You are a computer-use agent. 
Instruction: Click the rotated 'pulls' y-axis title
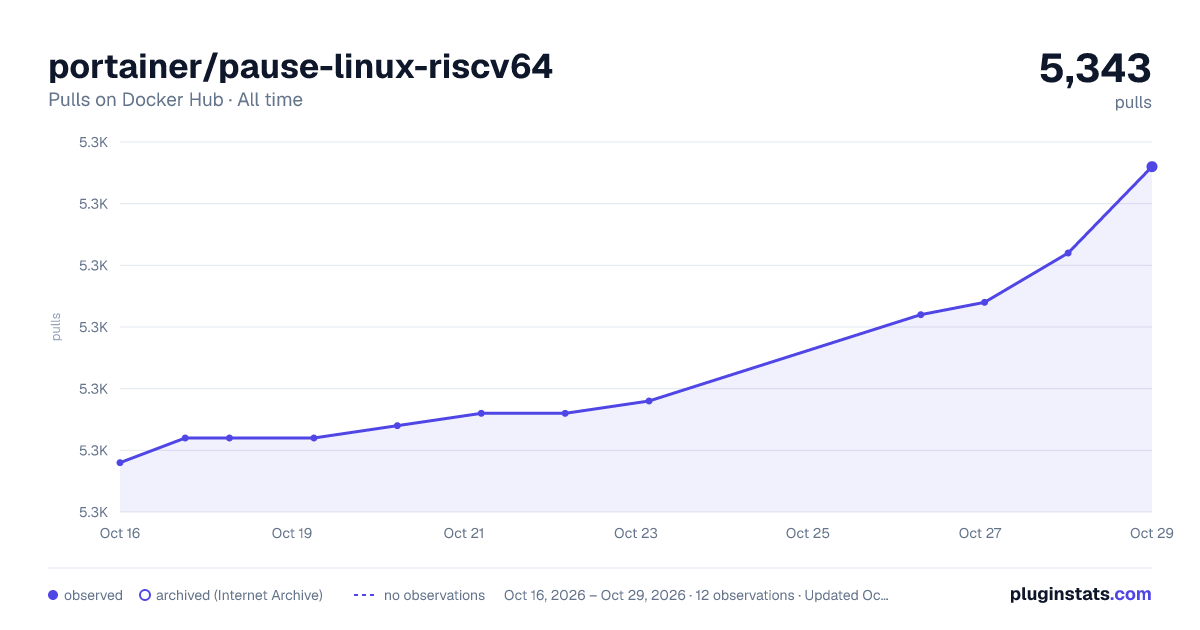(56, 327)
